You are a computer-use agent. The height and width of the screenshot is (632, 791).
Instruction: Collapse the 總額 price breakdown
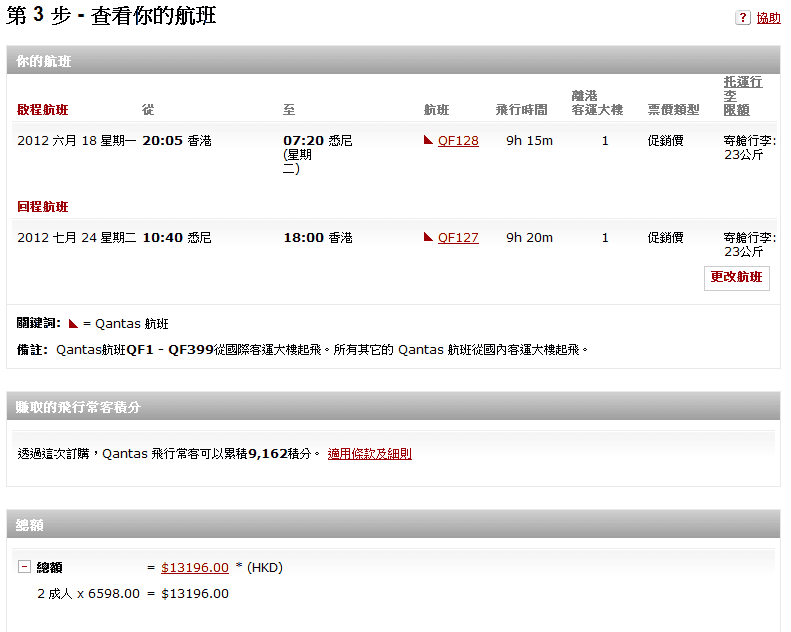(24, 567)
